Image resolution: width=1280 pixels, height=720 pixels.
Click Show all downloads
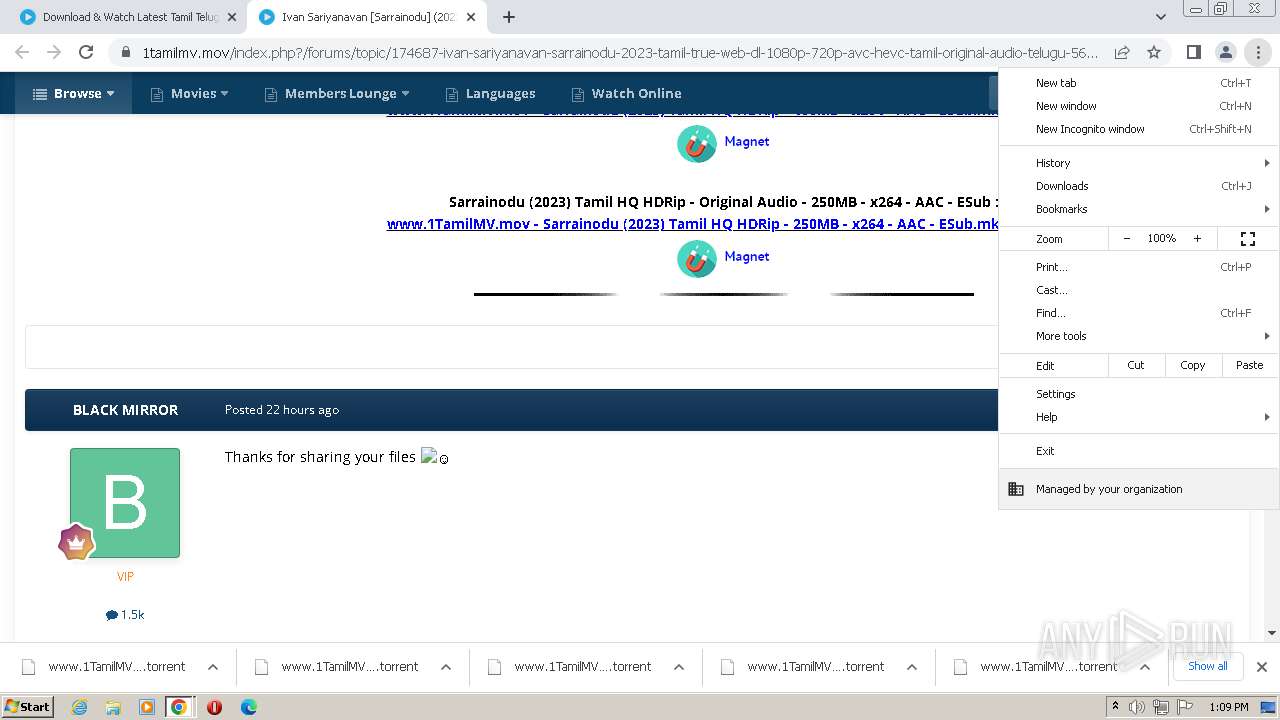(x=1207, y=666)
